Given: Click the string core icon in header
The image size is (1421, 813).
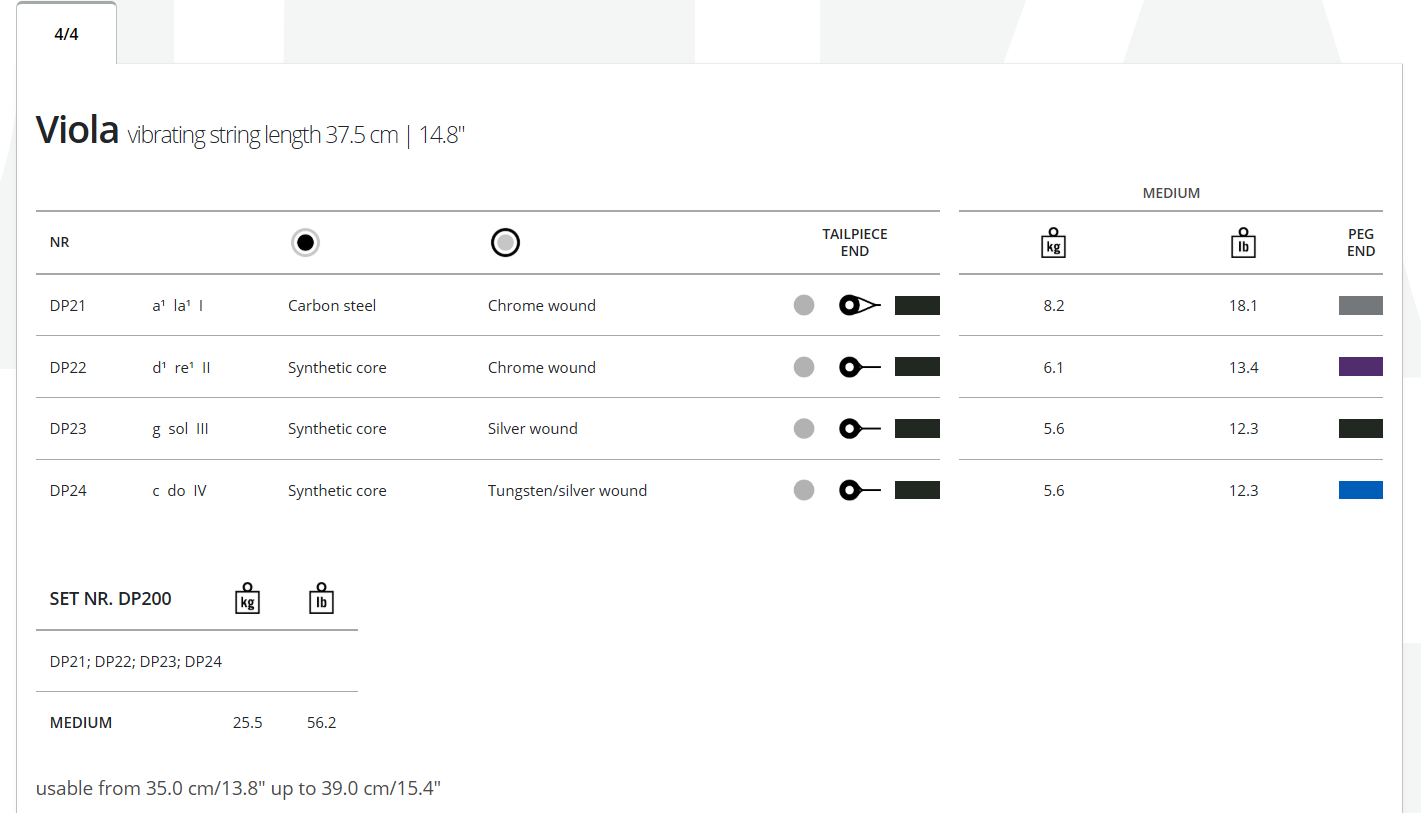Looking at the screenshot, I should (x=305, y=242).
